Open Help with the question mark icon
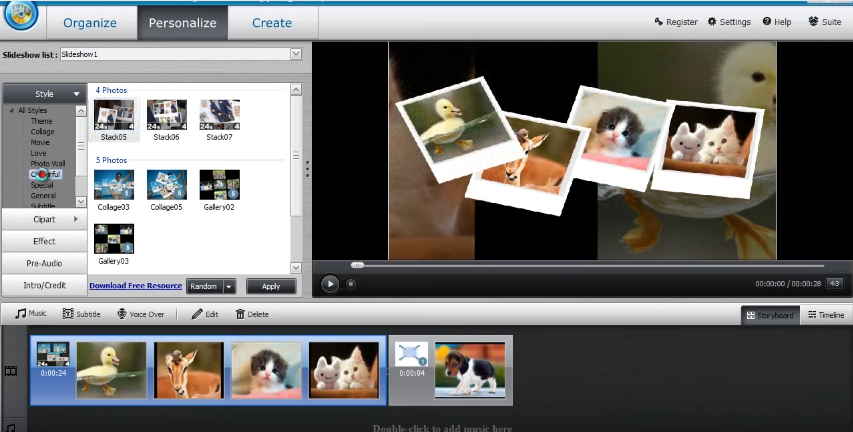The image size is (853, 432). (767, 21)
